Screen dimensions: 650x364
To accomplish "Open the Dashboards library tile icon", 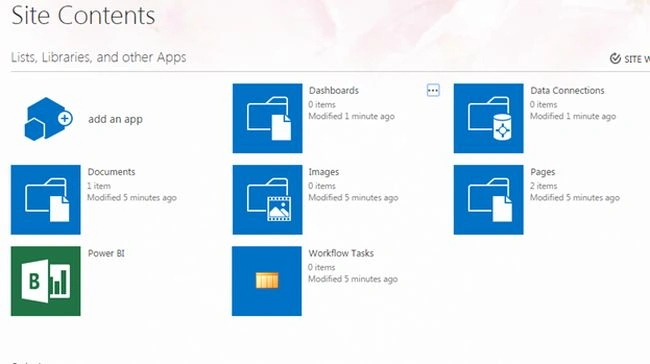I will 267,118.
